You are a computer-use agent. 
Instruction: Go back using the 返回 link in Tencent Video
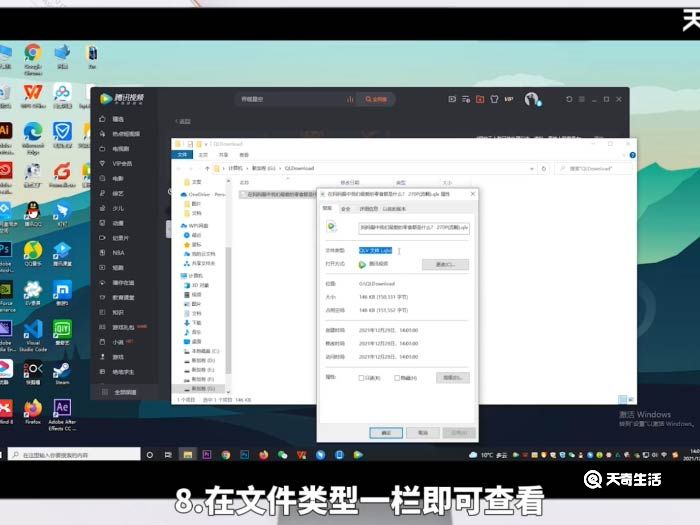pyautogui.click(x=183, y=121)
